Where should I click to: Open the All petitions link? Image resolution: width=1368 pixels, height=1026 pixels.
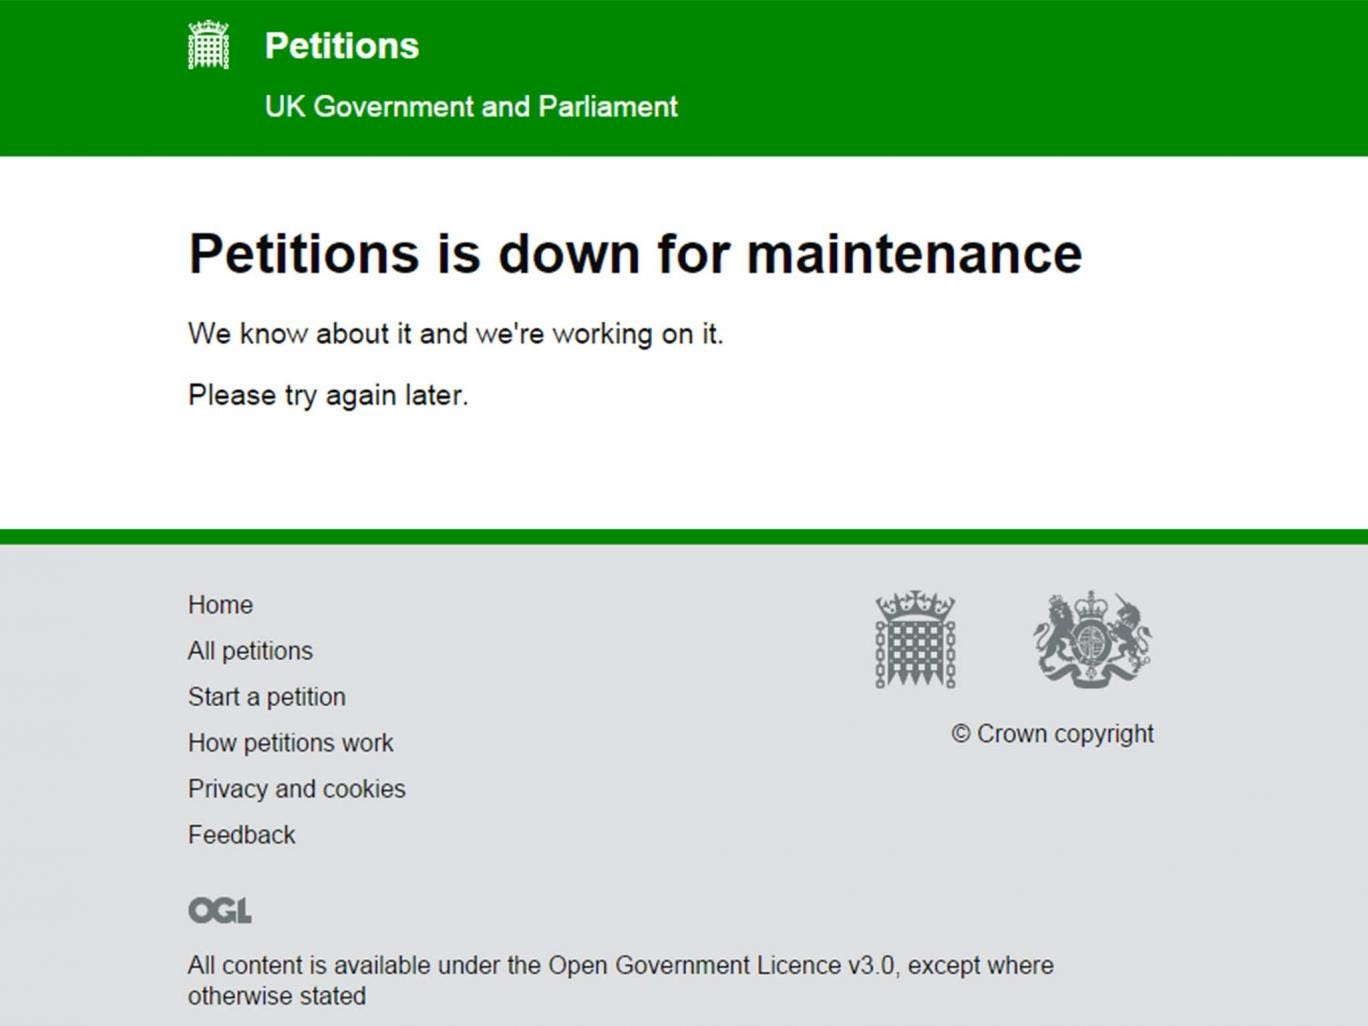250,651
